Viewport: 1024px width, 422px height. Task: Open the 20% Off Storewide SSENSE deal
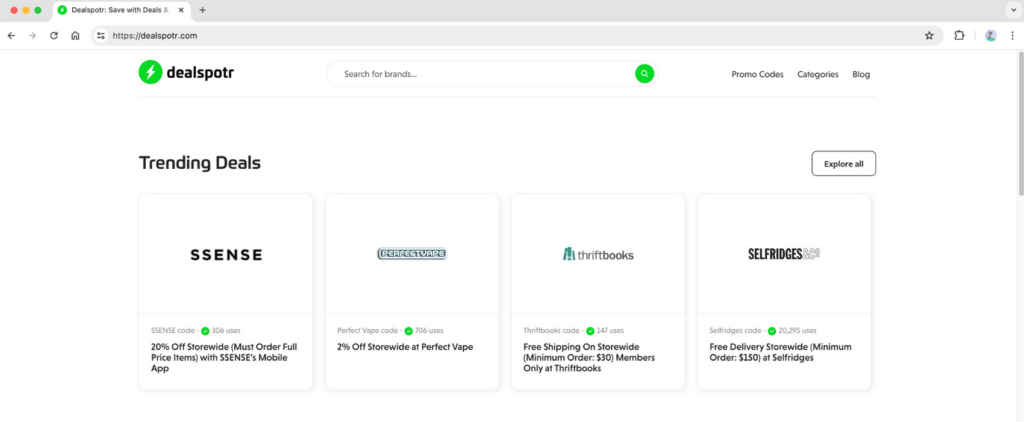(224, 358)
